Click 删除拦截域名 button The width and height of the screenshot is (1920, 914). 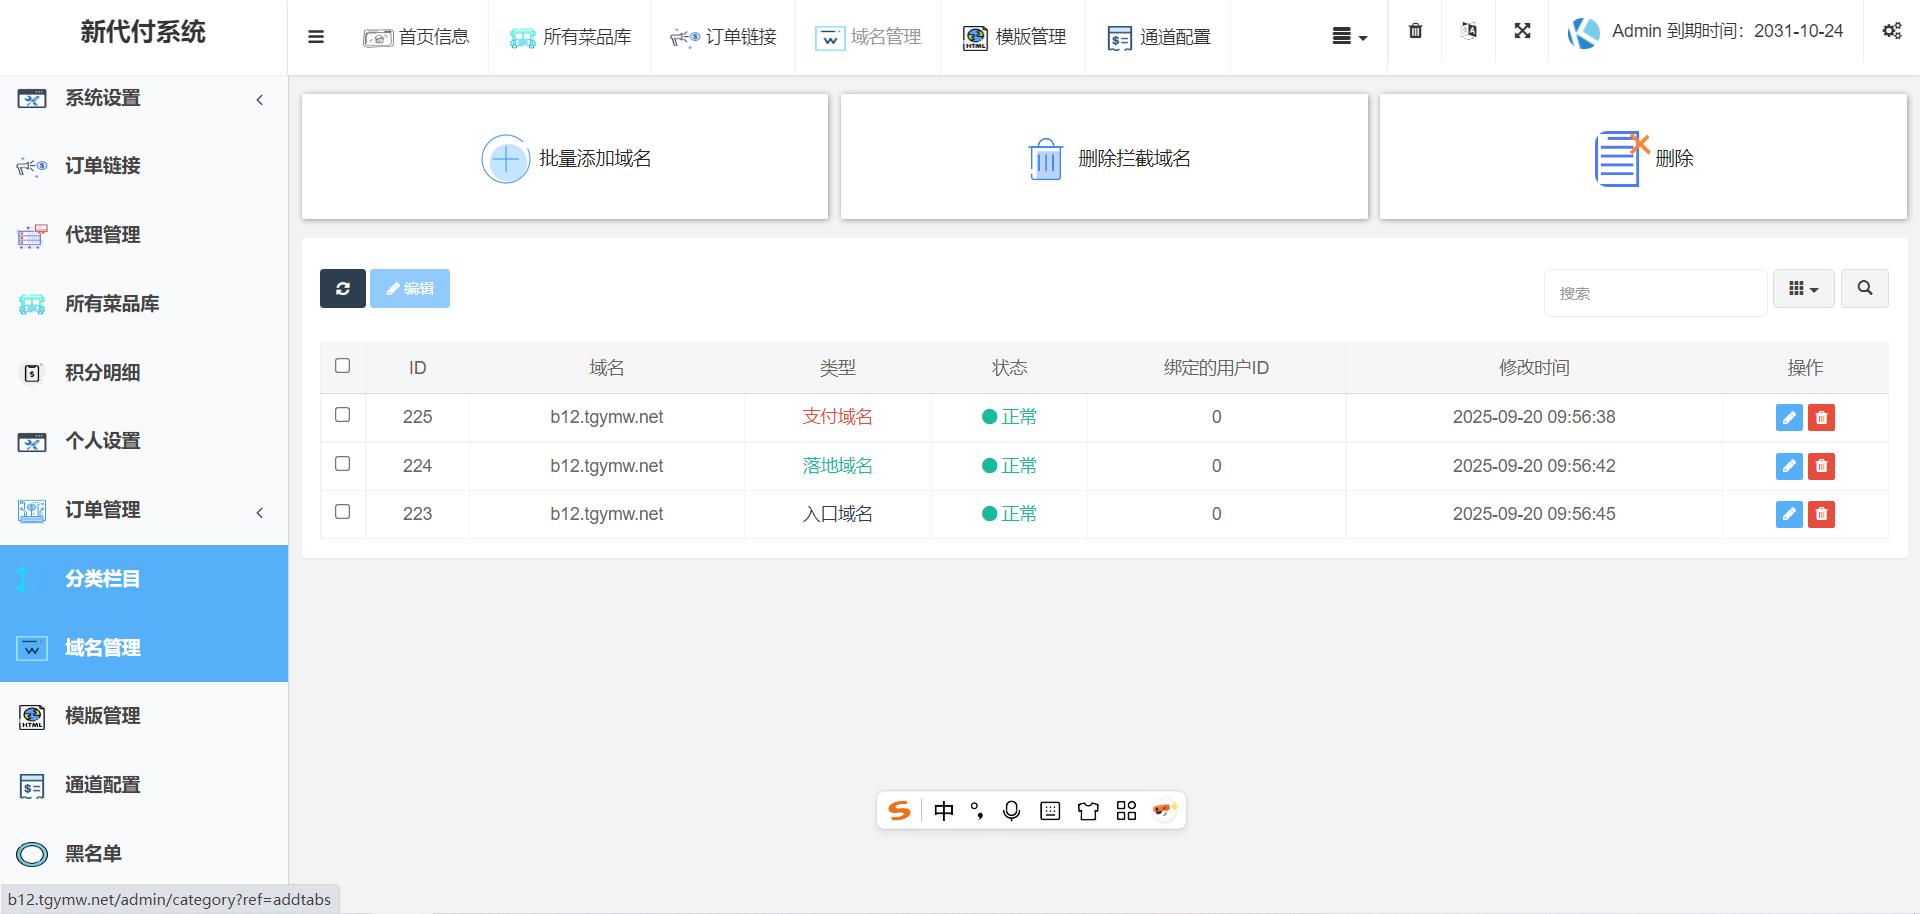click(1104, 158)
